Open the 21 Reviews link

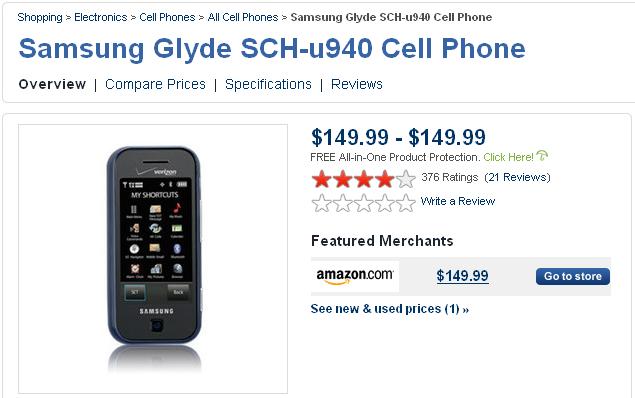pyautogui.click(x=518, y=177)
